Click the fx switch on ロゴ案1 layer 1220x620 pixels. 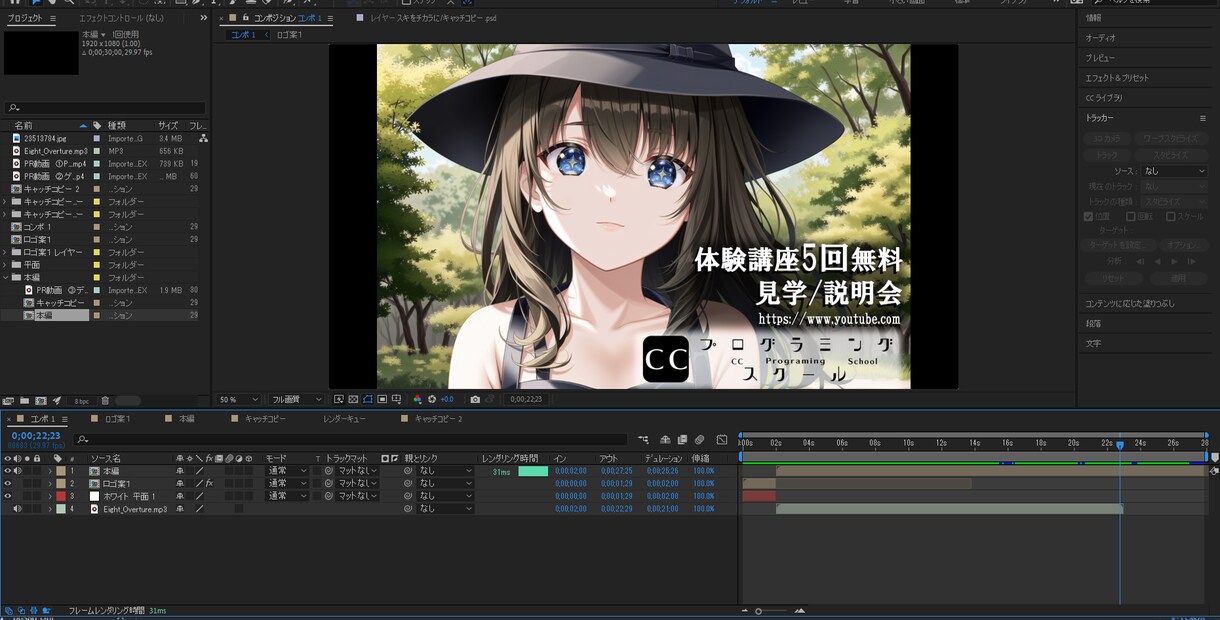pyautogui.click(x=210, y=483)
